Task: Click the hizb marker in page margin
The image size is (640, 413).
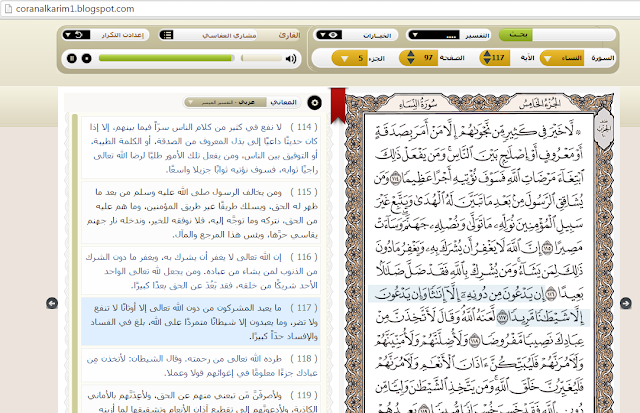Action: (x=604, y=128)
